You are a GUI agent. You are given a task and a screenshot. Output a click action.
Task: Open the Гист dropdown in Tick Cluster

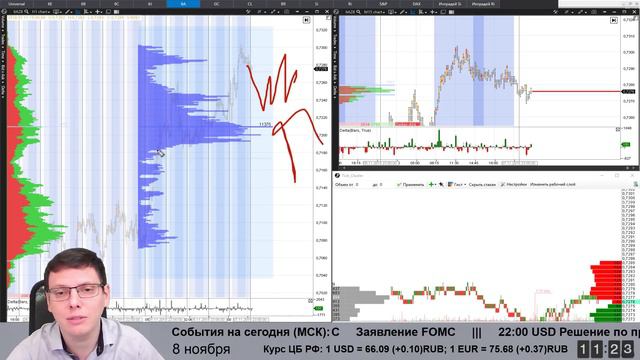pos(457,184)
